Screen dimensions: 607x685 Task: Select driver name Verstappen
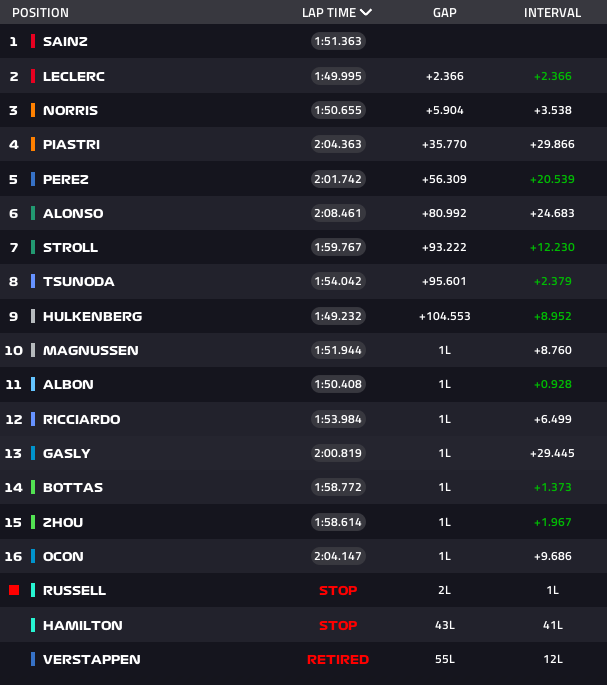coord(91,659)
